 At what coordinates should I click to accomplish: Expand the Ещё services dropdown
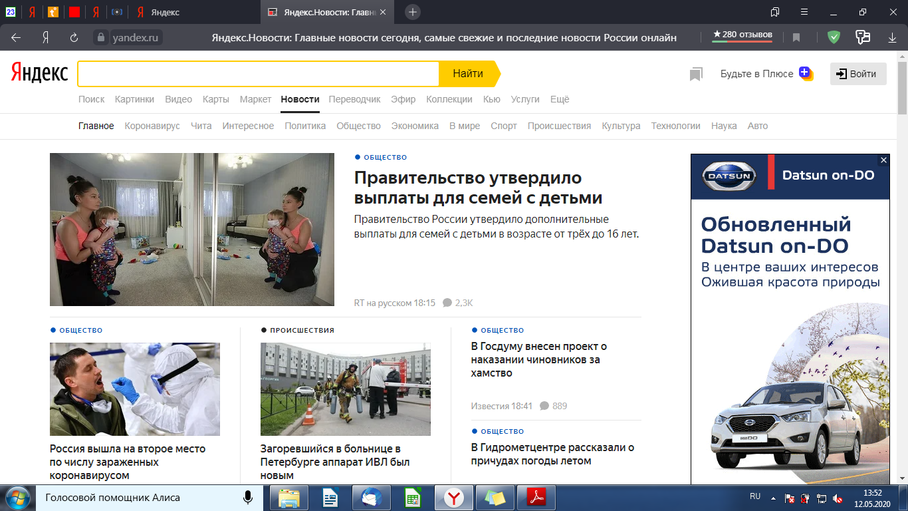pyautogui.click(x=559, y=99)
